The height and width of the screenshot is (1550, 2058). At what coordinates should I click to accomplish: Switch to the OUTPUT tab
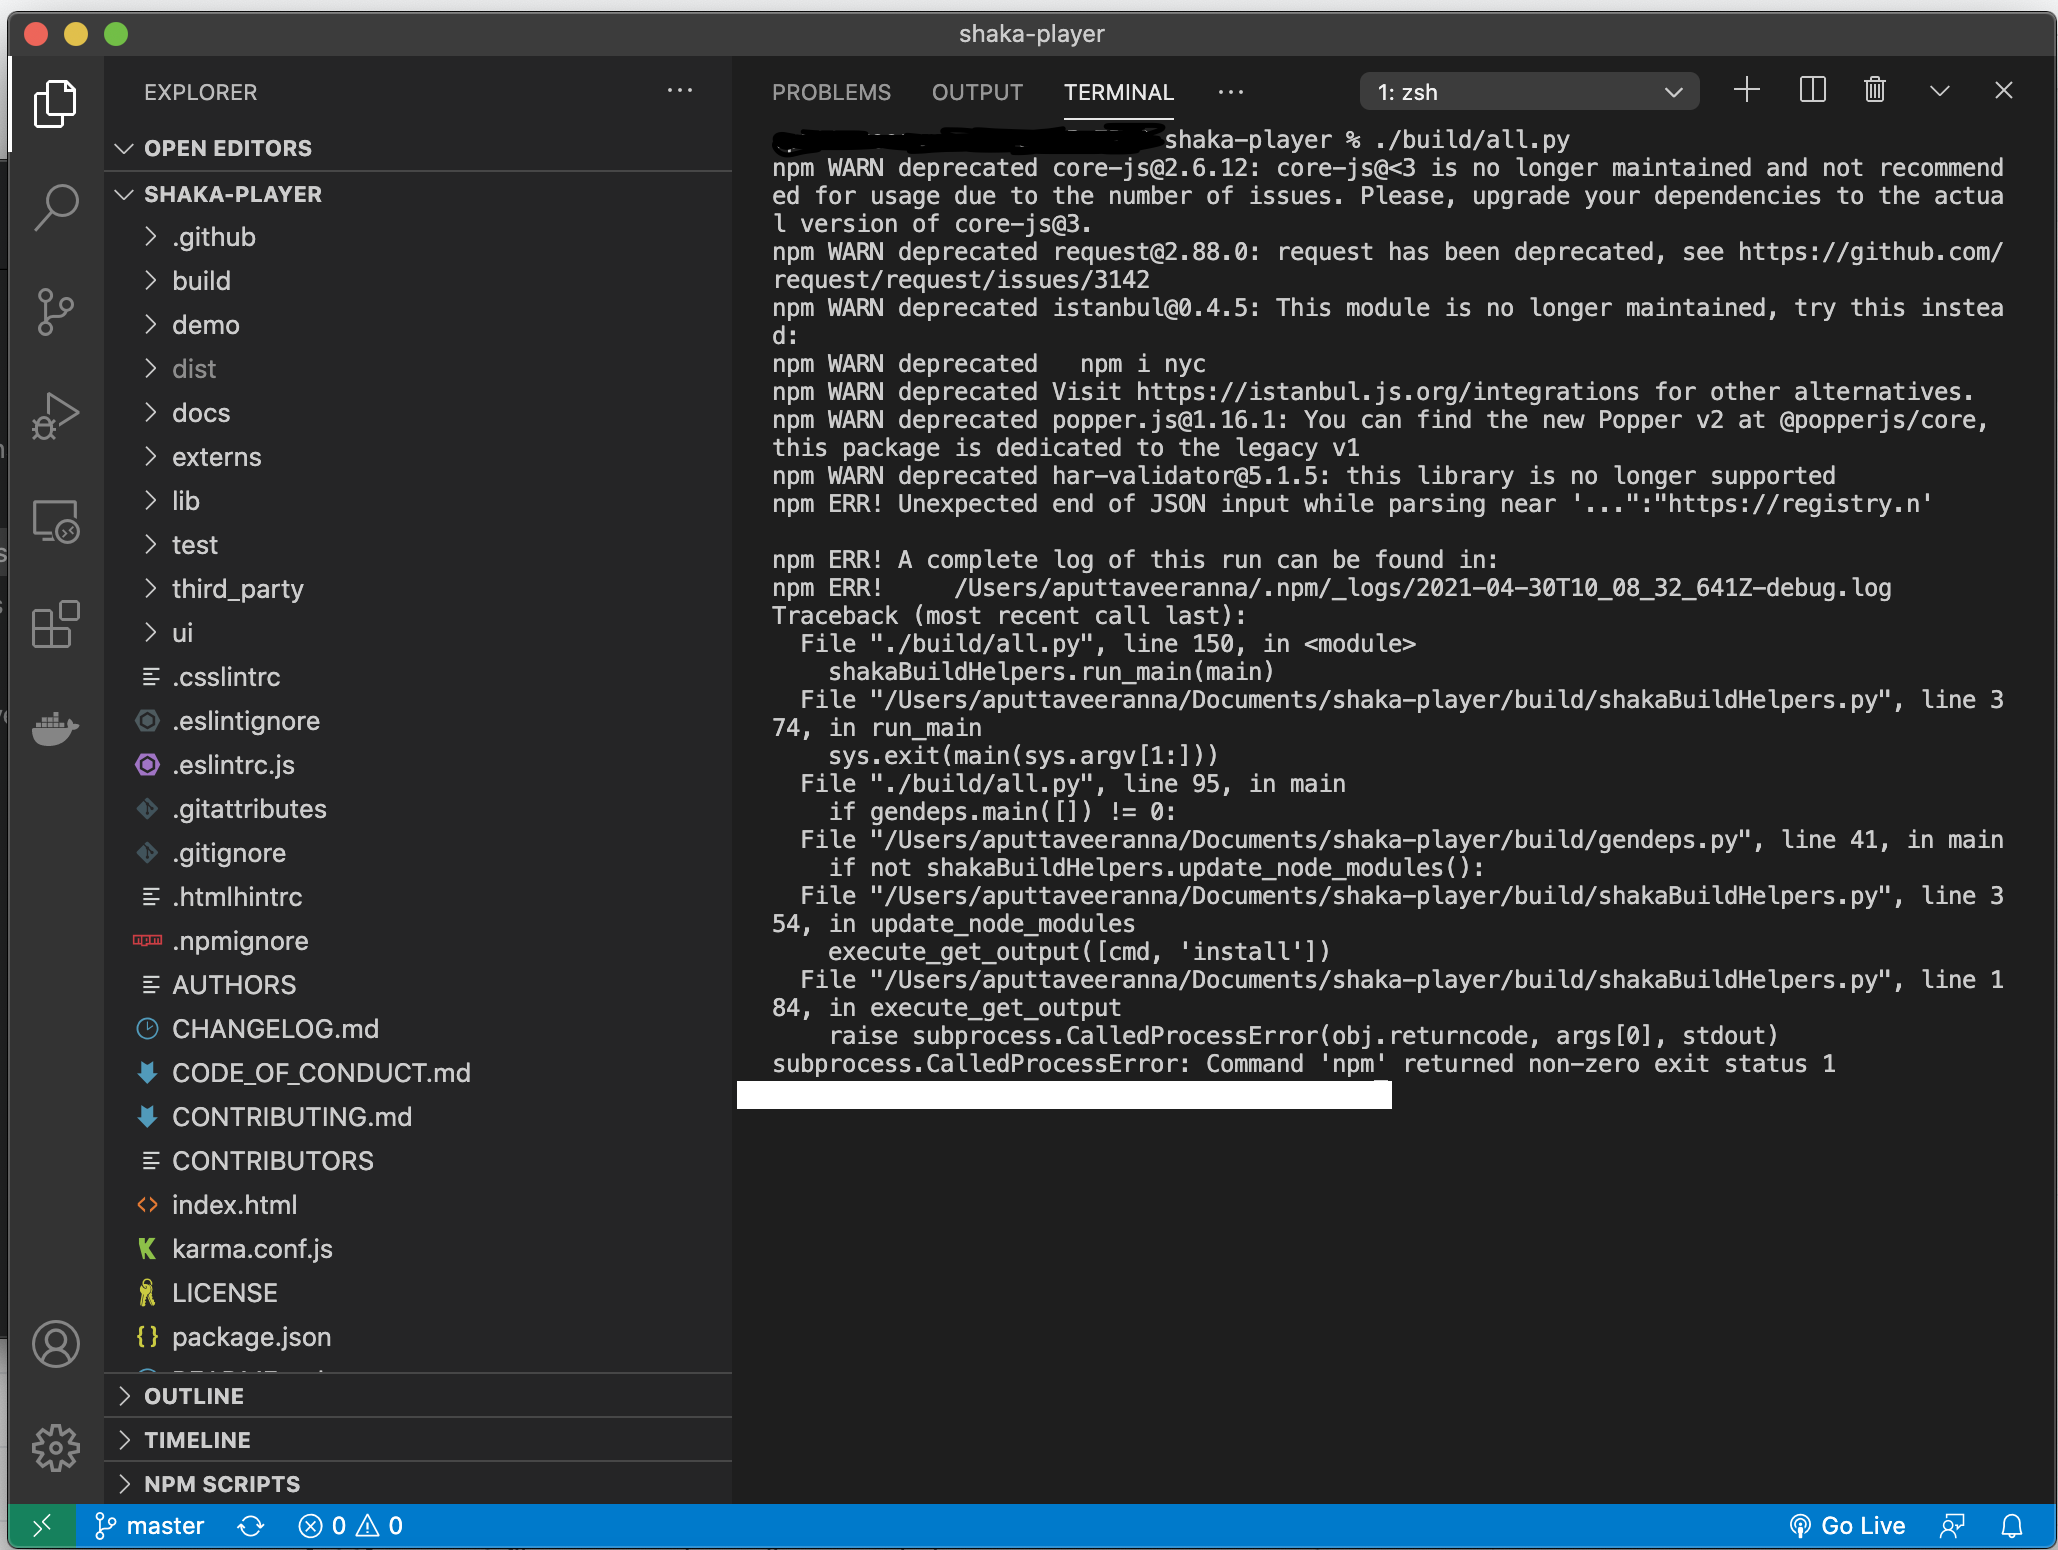(x=977, y=92)
